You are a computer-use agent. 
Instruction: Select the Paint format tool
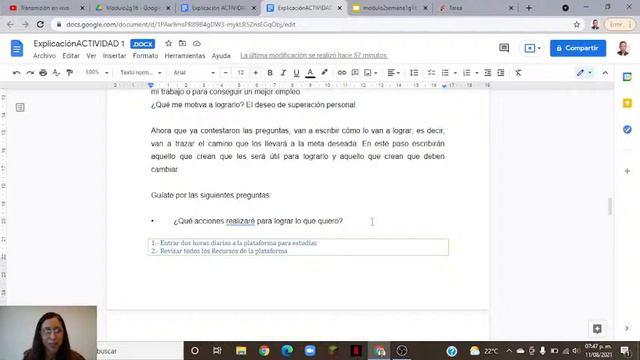click(x=69, y=73)
